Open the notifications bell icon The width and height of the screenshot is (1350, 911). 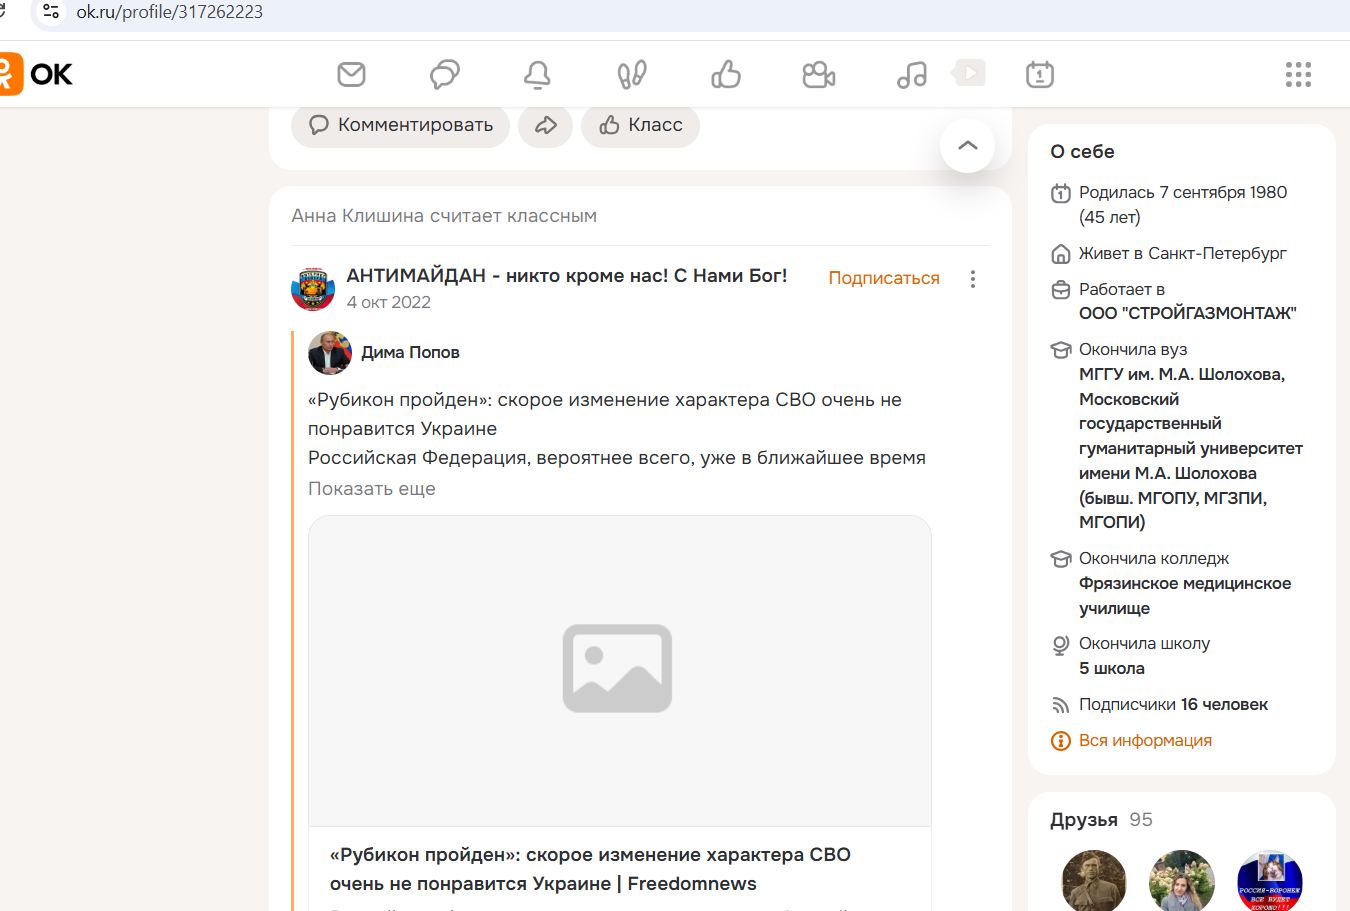click(538, 74)
